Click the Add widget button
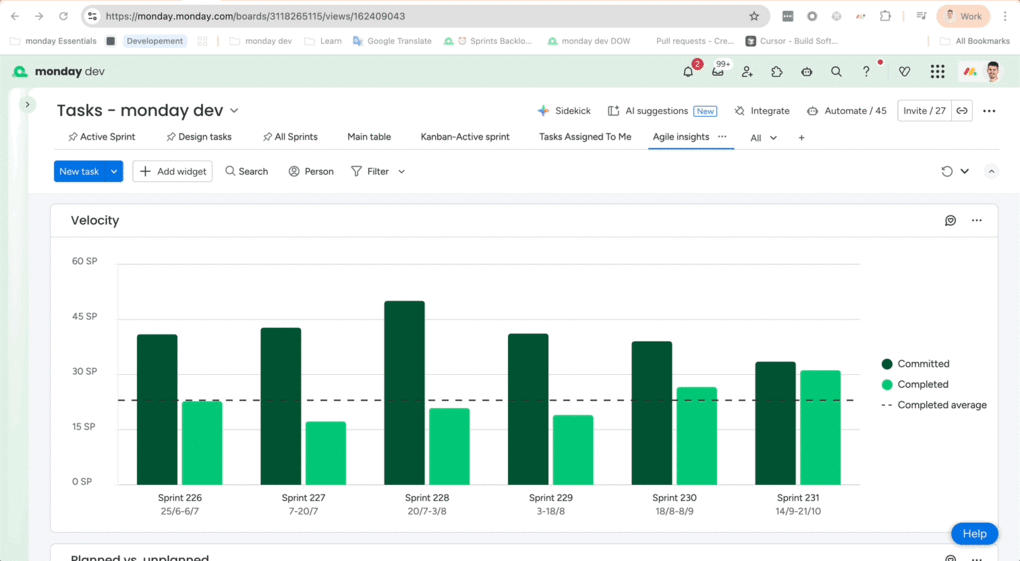The width and height of the screenshot is (1020, 561). pos(173,172)
